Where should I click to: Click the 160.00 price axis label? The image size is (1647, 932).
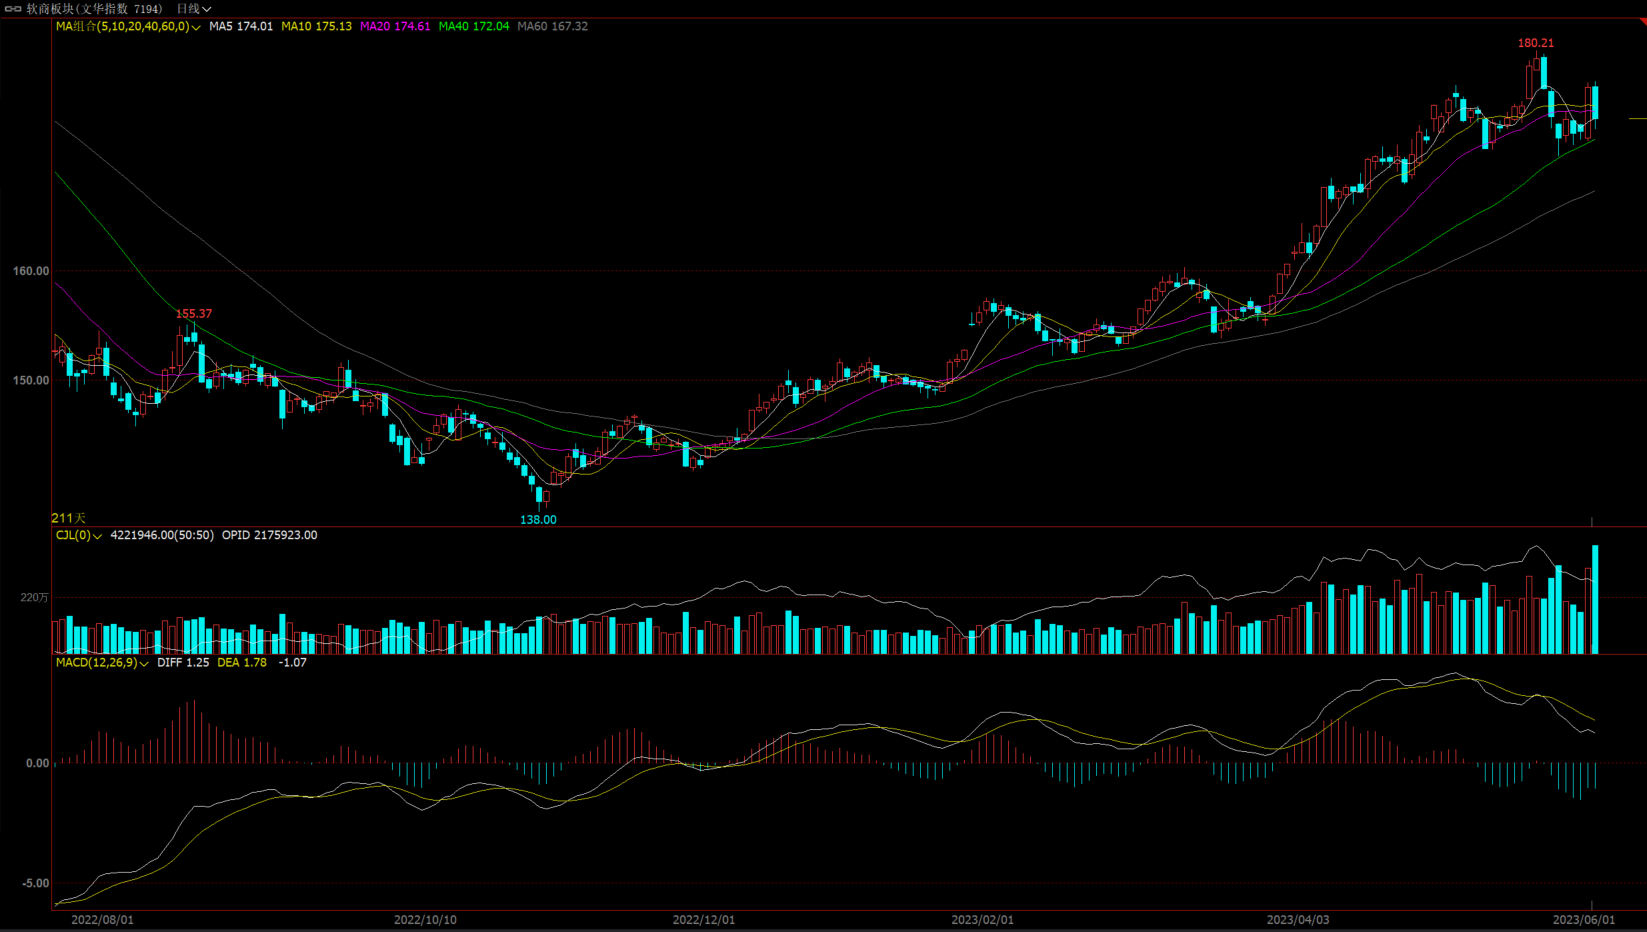click(x=31, y=271)
